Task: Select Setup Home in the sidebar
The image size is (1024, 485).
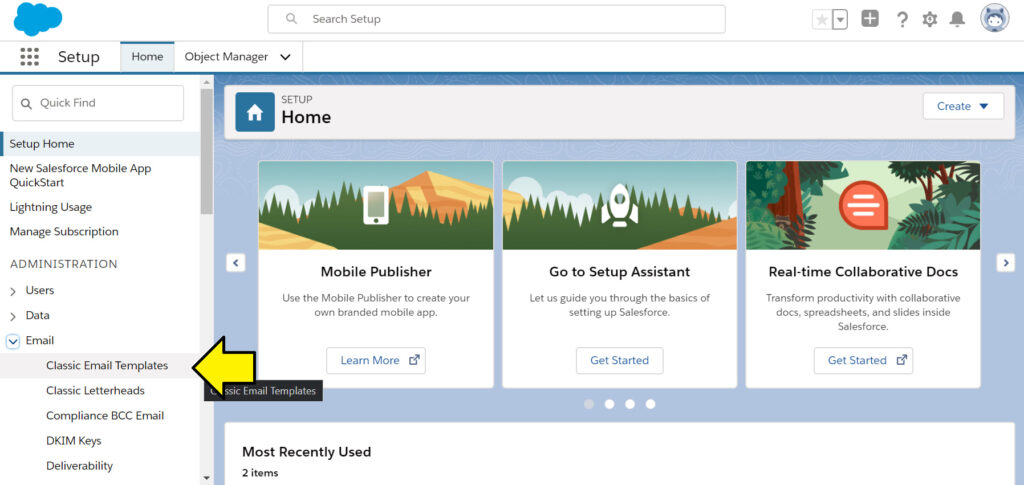Action: click(x=100, y=144)
